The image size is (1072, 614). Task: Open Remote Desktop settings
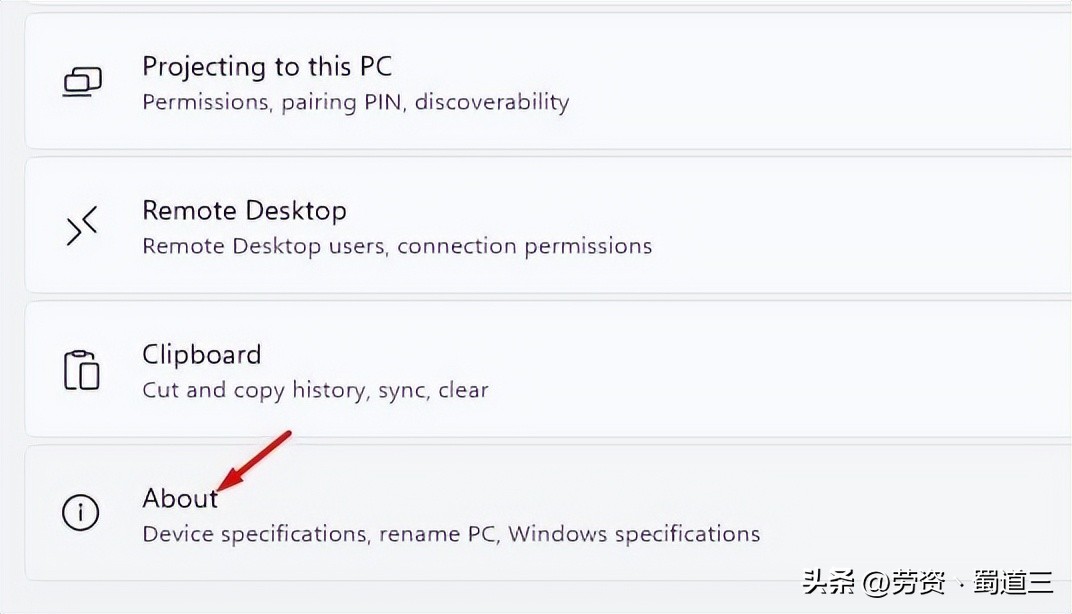(245, 210)
